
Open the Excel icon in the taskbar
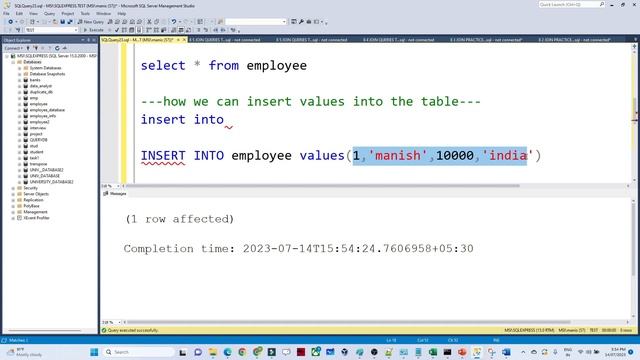[x=433, y=352]
